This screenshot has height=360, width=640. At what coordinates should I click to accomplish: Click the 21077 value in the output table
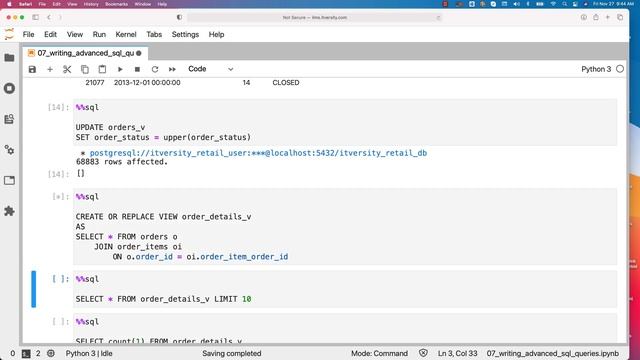[x=95, y=82]
